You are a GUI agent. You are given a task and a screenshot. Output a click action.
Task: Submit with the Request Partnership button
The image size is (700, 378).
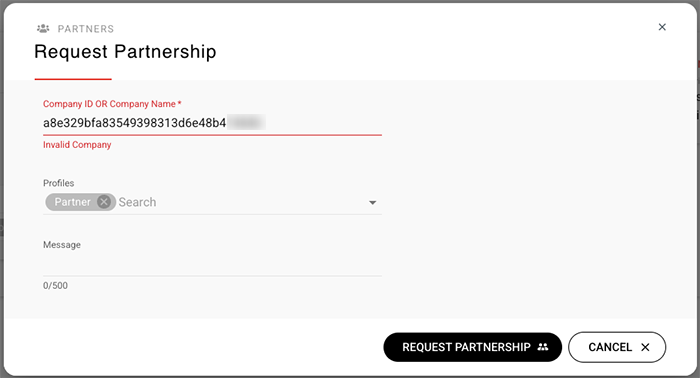click(472, 347)
